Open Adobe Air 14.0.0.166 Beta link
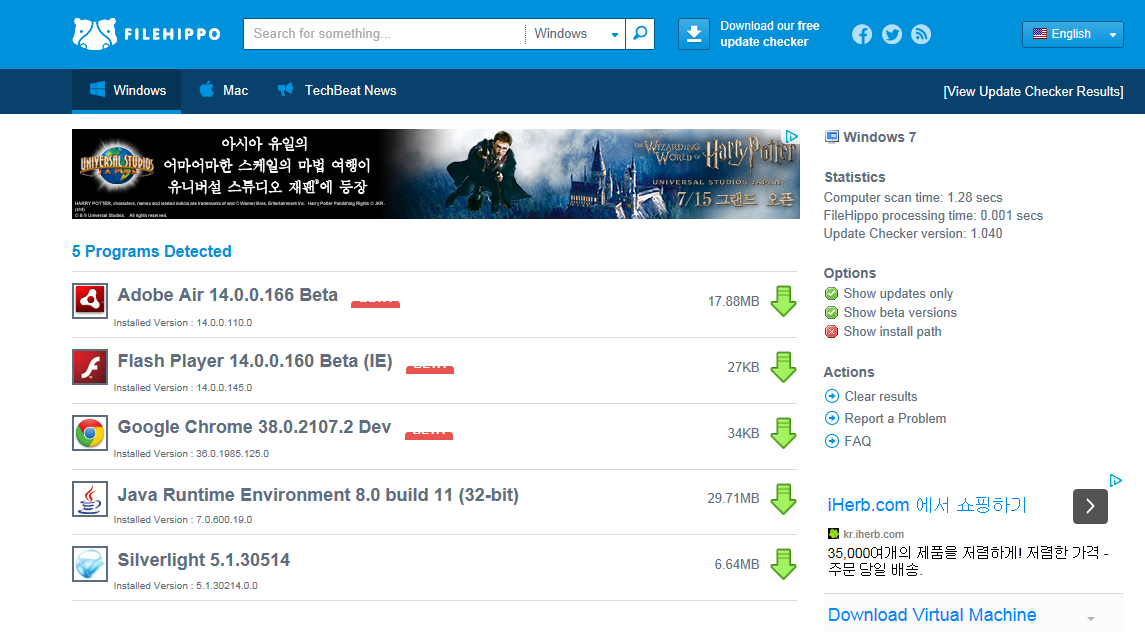Viewport: 1145px width, 632px height. tap(228, 294)
